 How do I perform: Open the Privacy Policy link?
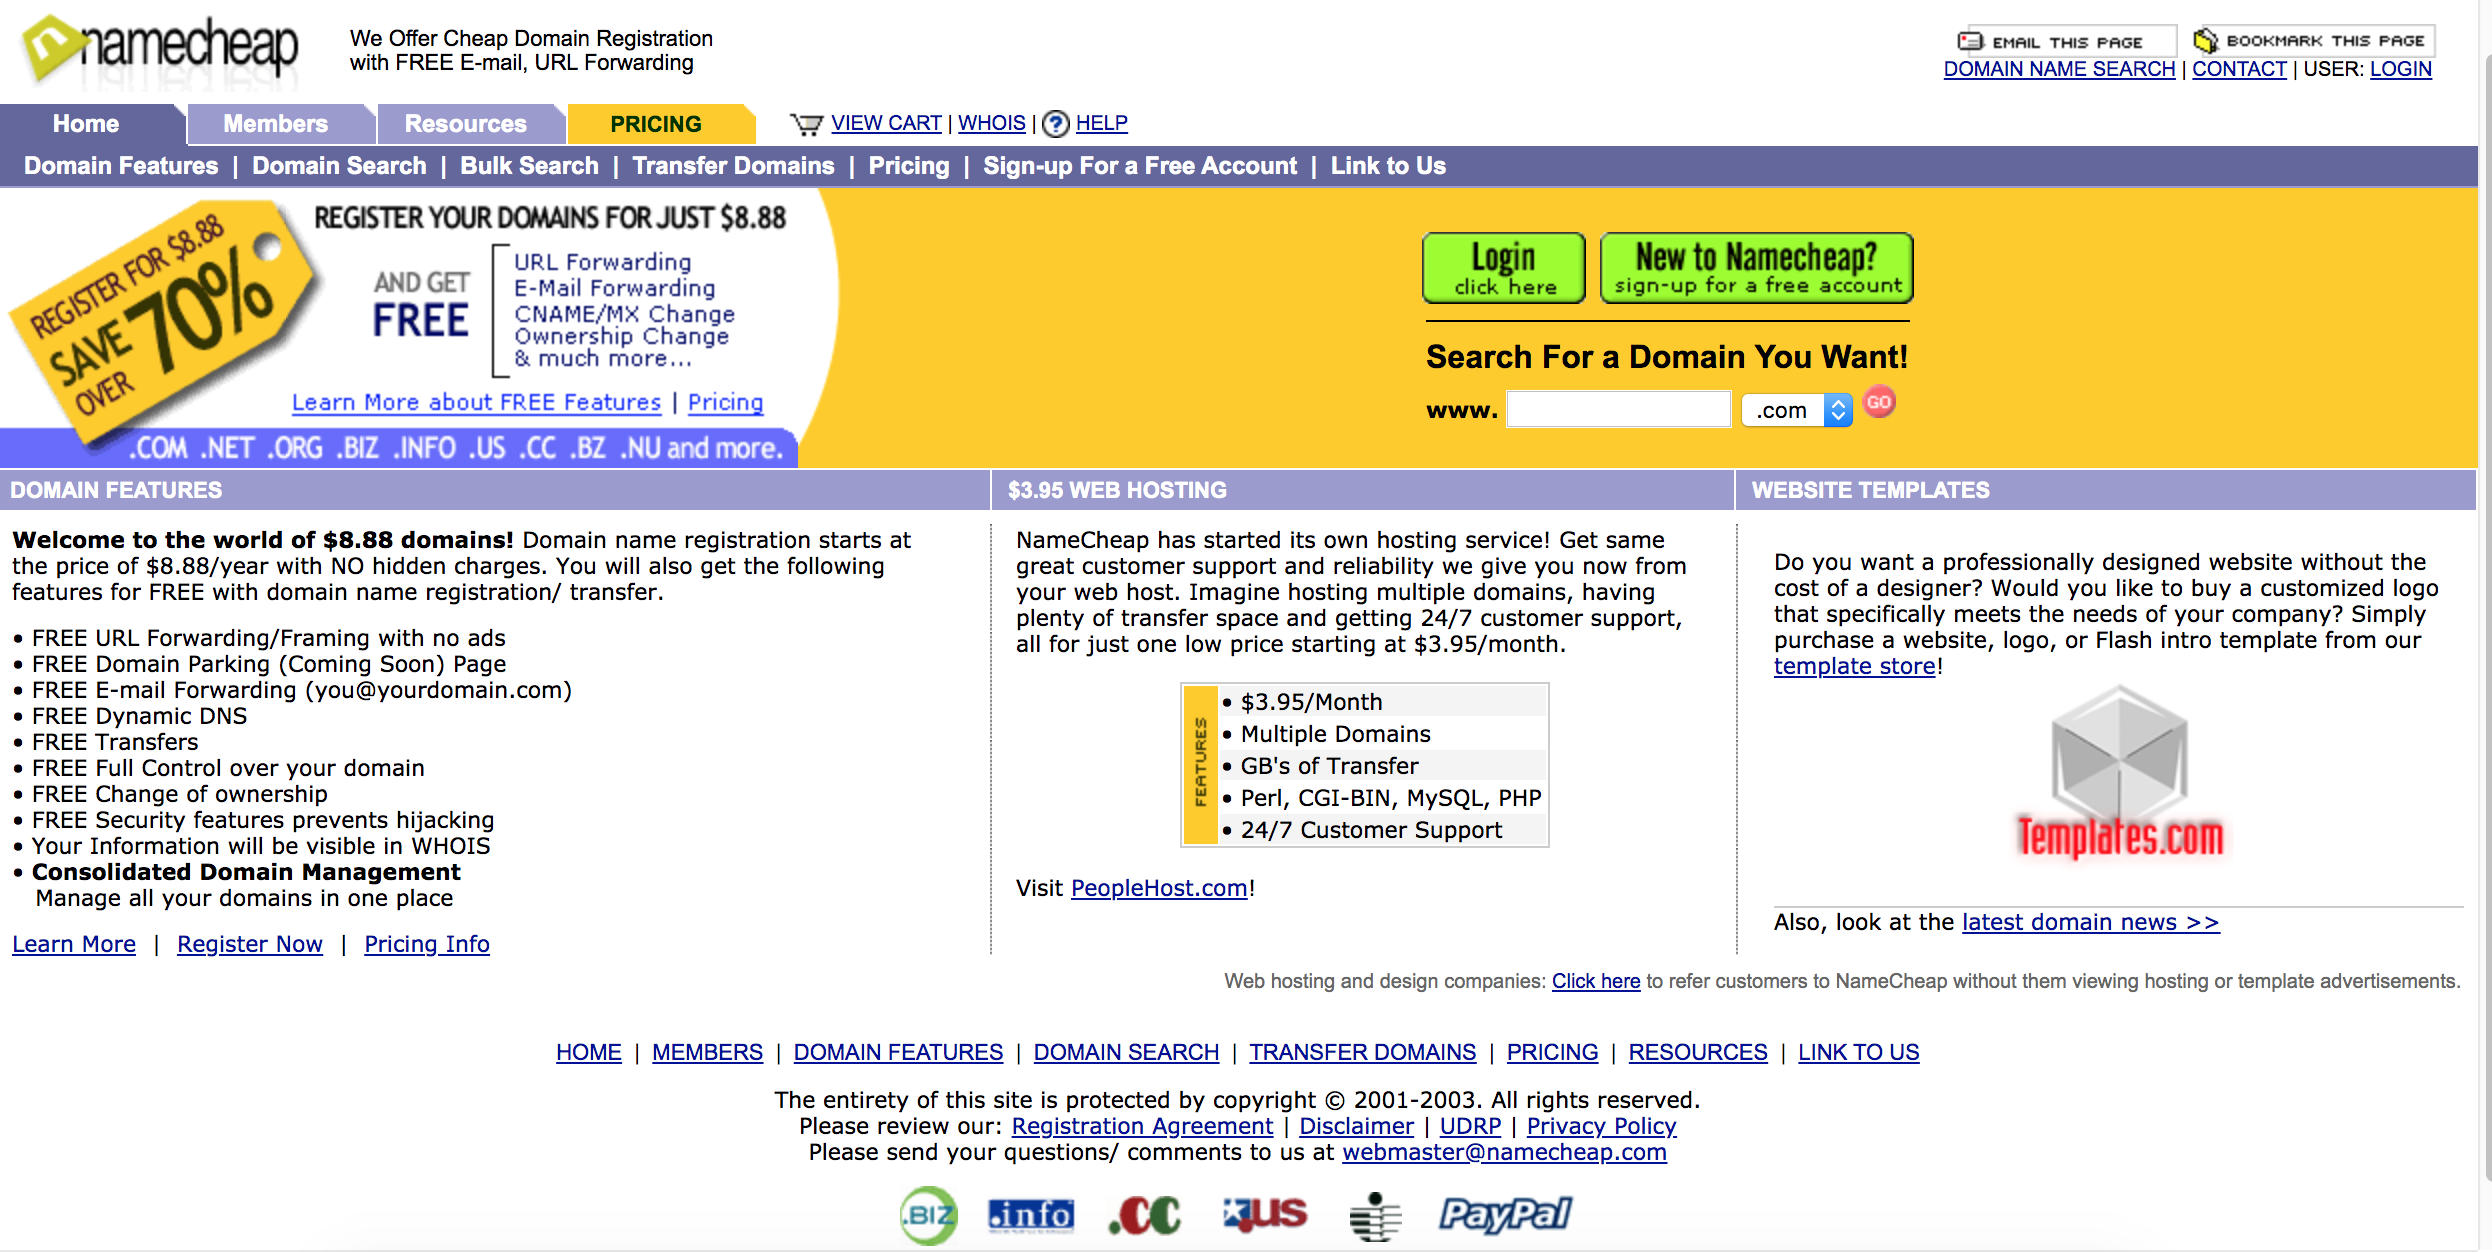1601,1126
